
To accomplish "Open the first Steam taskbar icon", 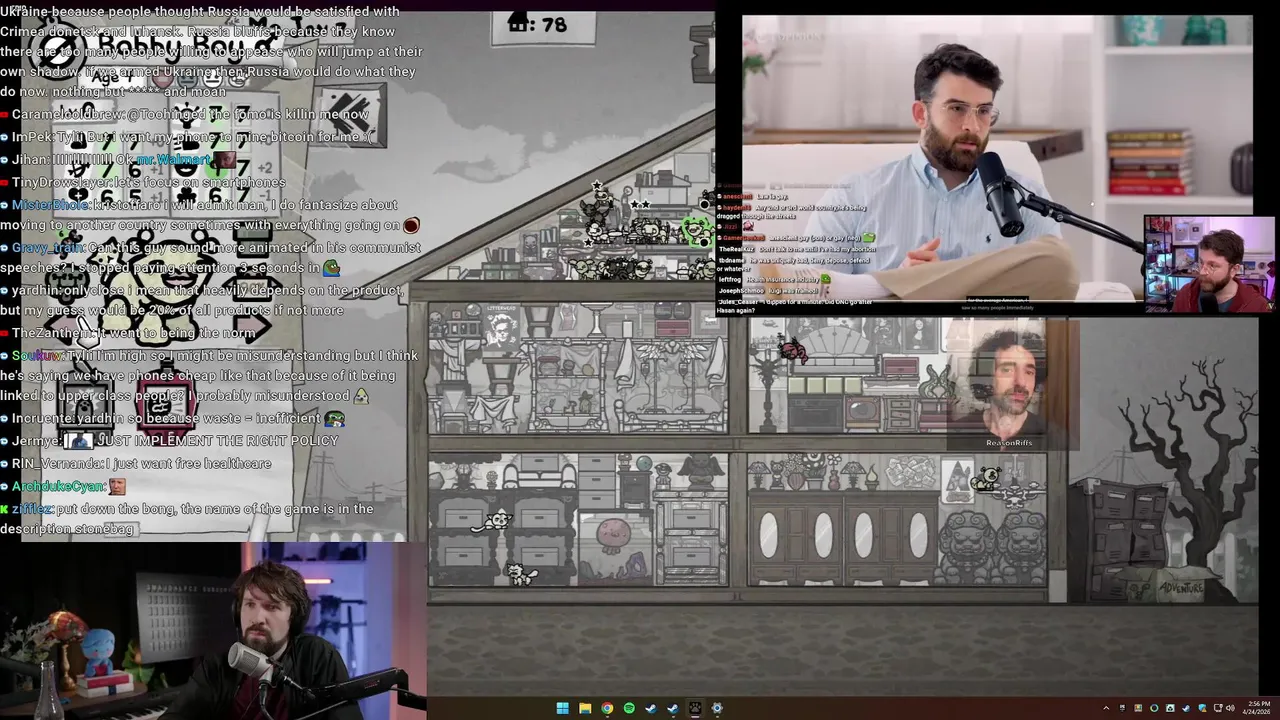I will click(x=651, y=708).
